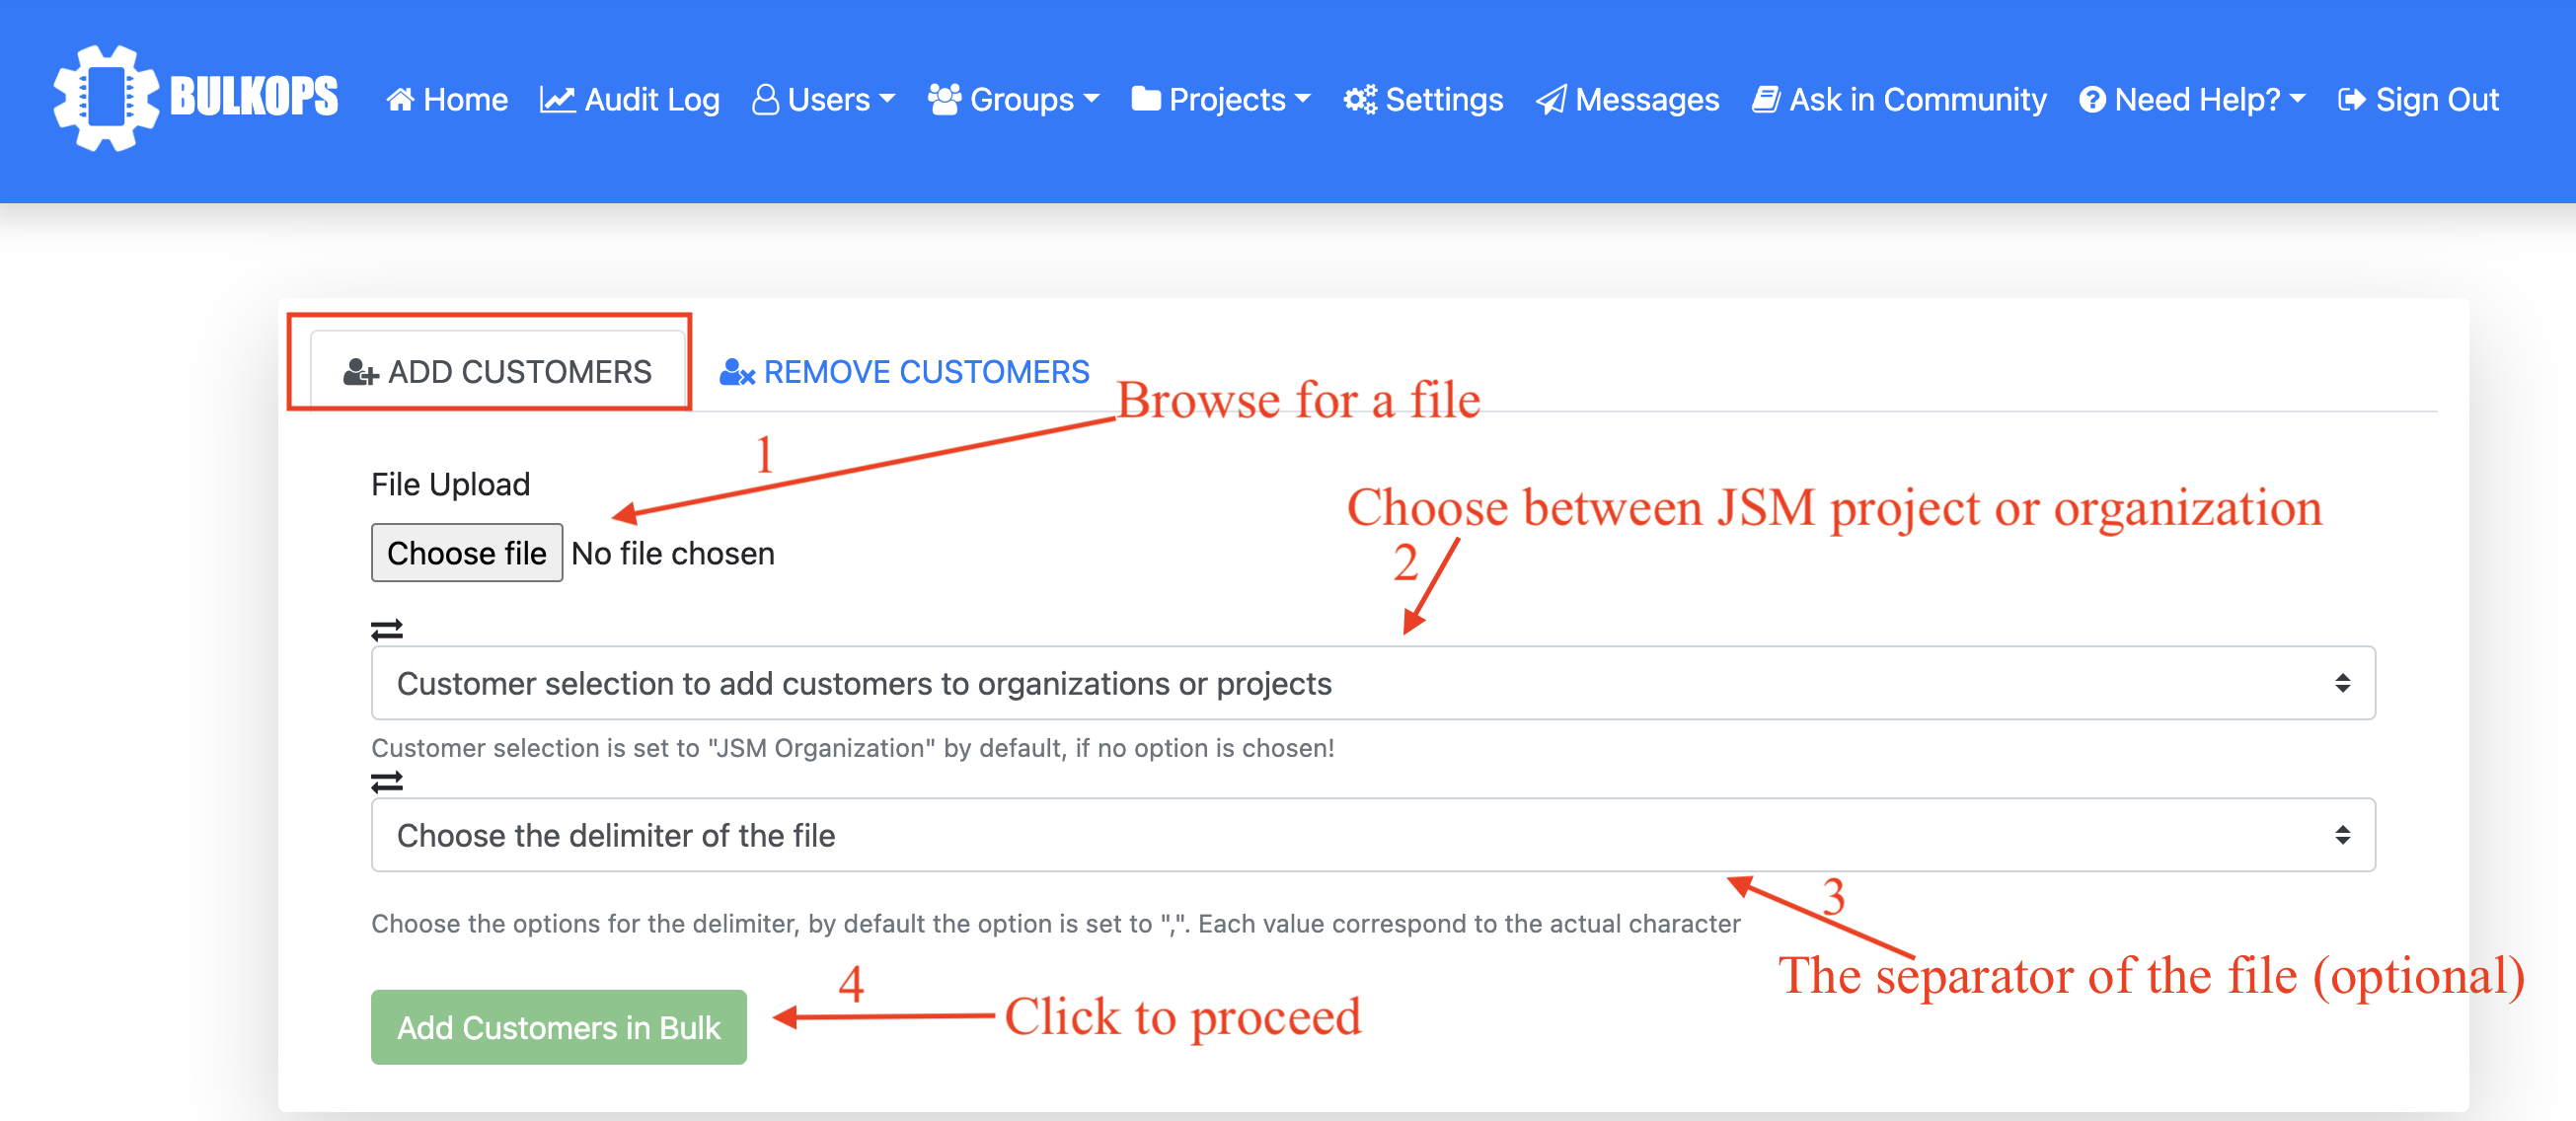Open the Home menu item
Screen dimensions: 2576x1121
pyautogui.click(x=447, y=99)
